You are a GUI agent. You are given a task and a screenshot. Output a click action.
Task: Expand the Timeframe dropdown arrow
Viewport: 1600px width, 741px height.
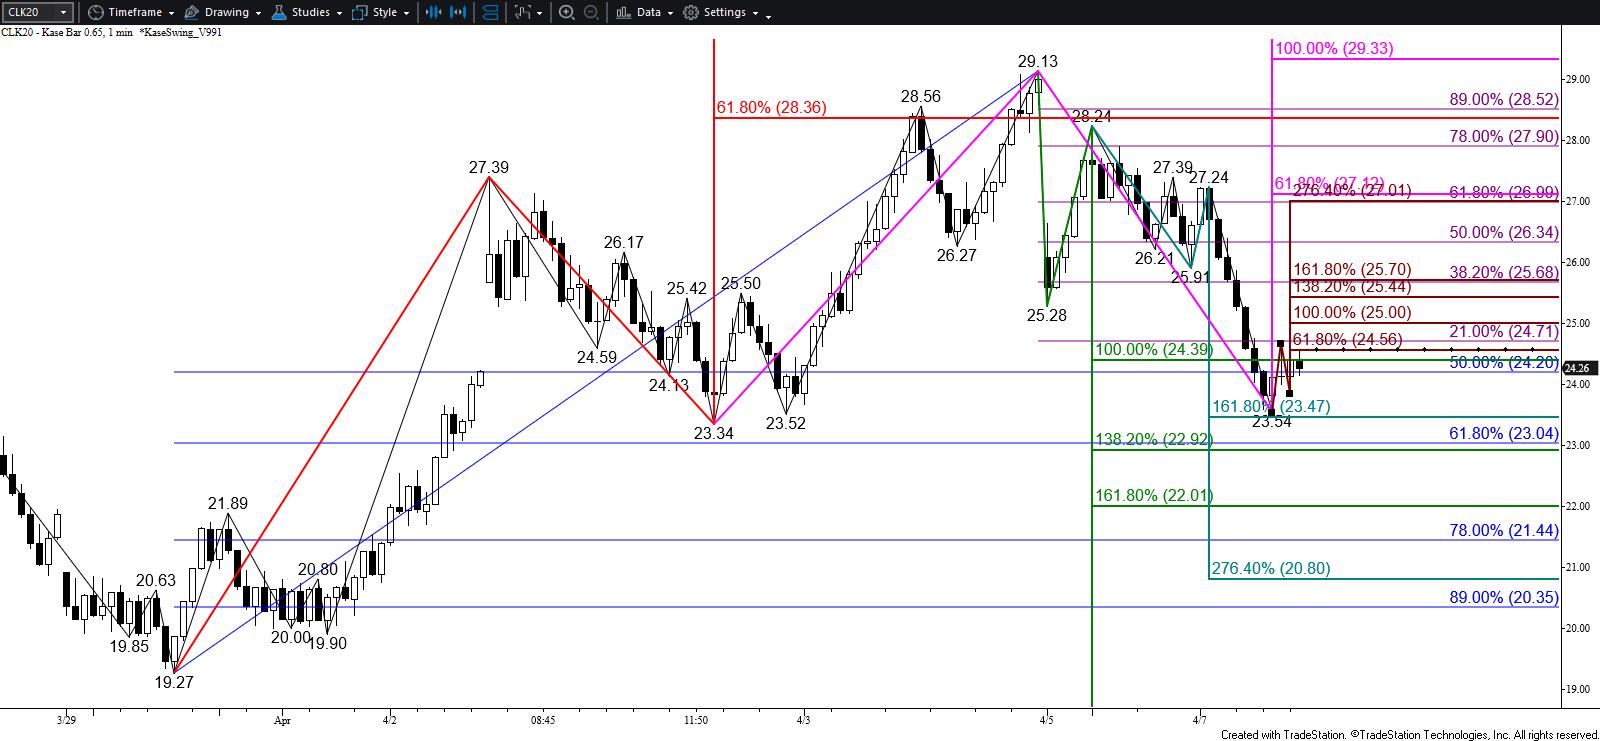click(172, 13)
